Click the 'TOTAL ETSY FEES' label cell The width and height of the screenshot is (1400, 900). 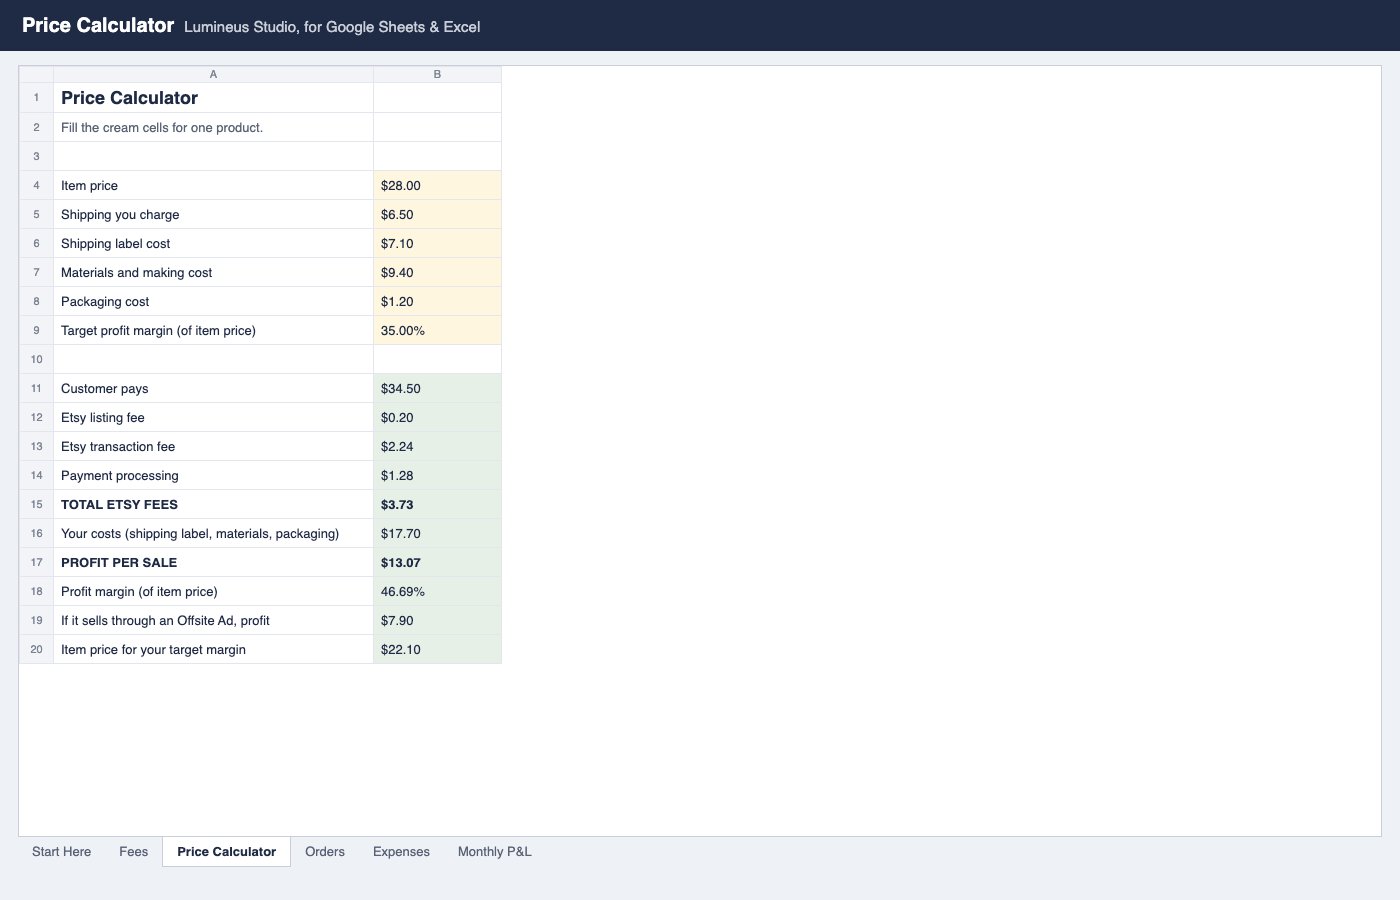(x=213, y=504)
